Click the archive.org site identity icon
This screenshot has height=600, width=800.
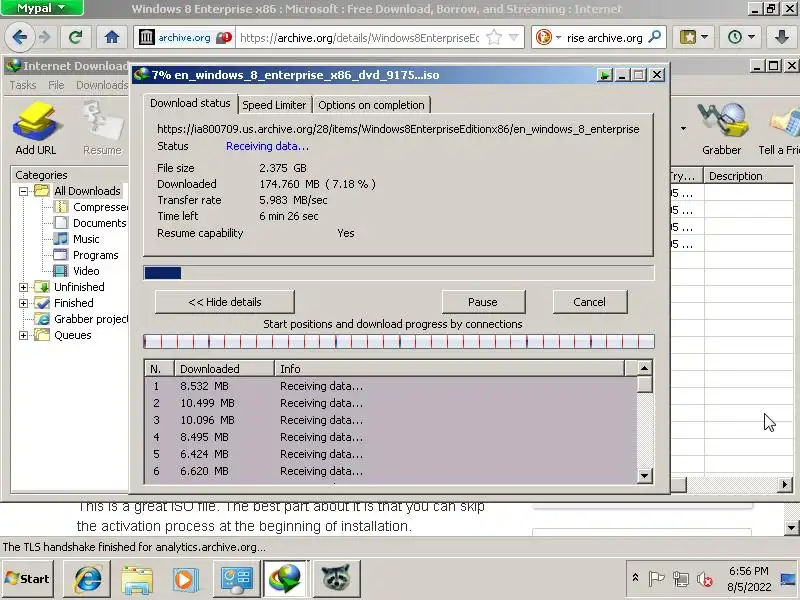pyautogui.click(x=146, y=37)
